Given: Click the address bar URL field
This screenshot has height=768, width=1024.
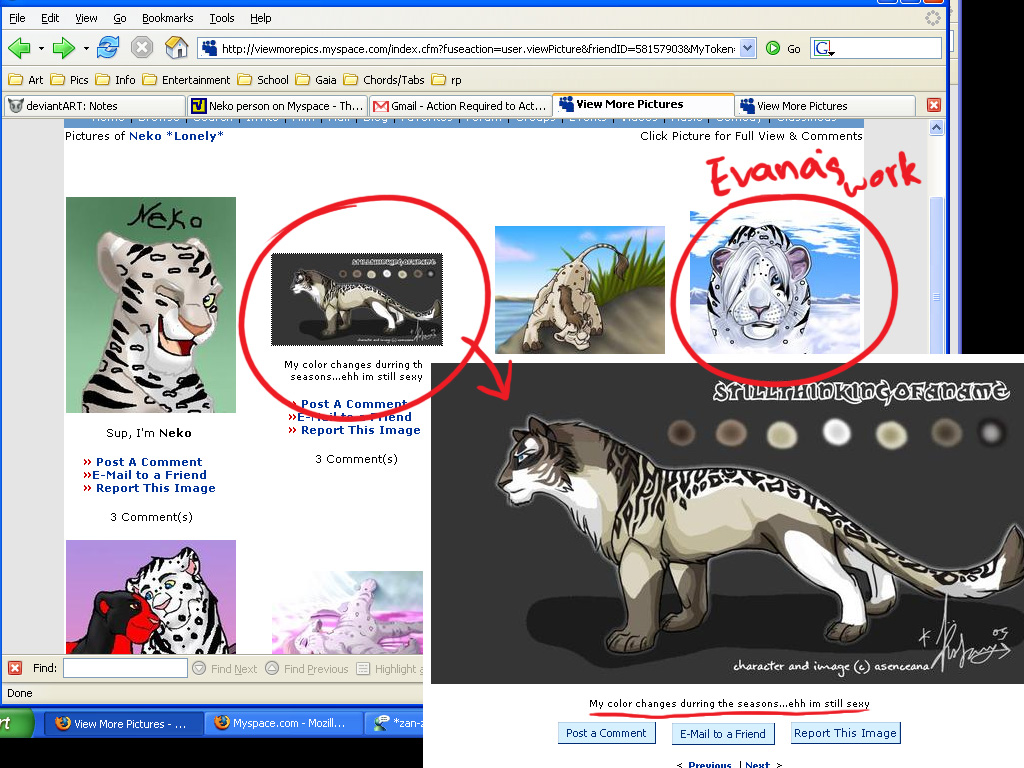Looking at the screenshot, I should click(478, 49).
